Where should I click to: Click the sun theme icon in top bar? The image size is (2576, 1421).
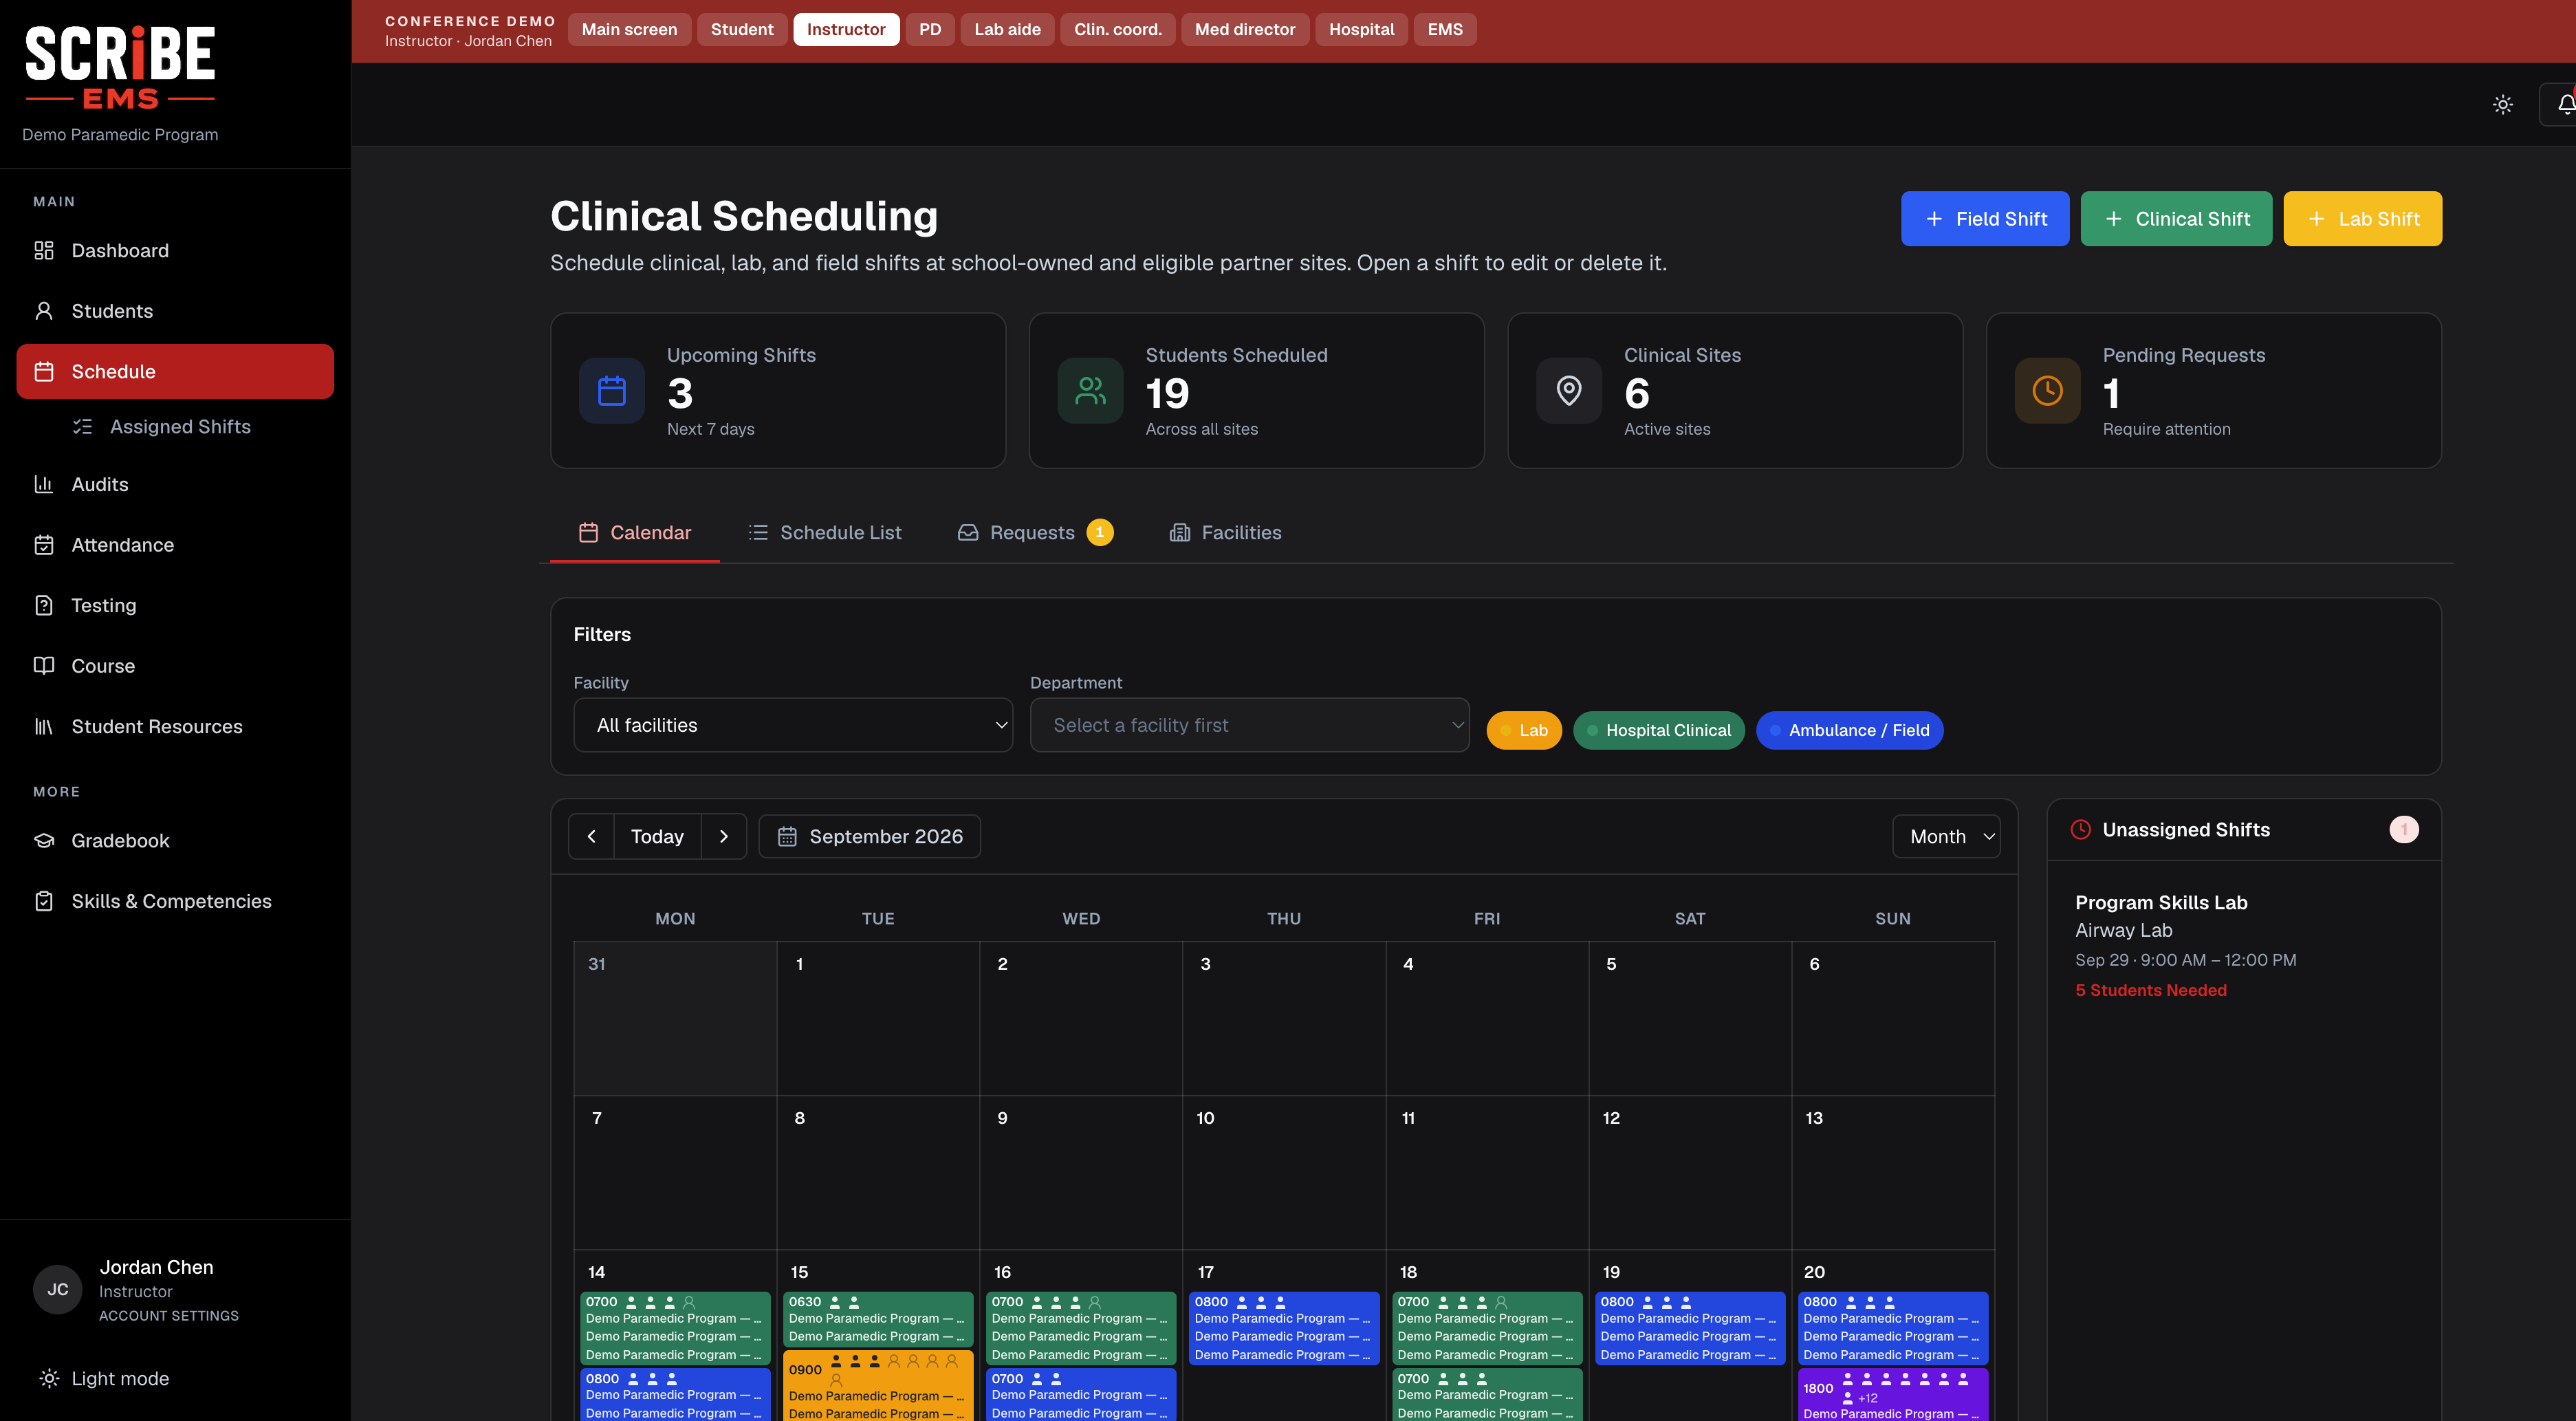pos(2503,105)
